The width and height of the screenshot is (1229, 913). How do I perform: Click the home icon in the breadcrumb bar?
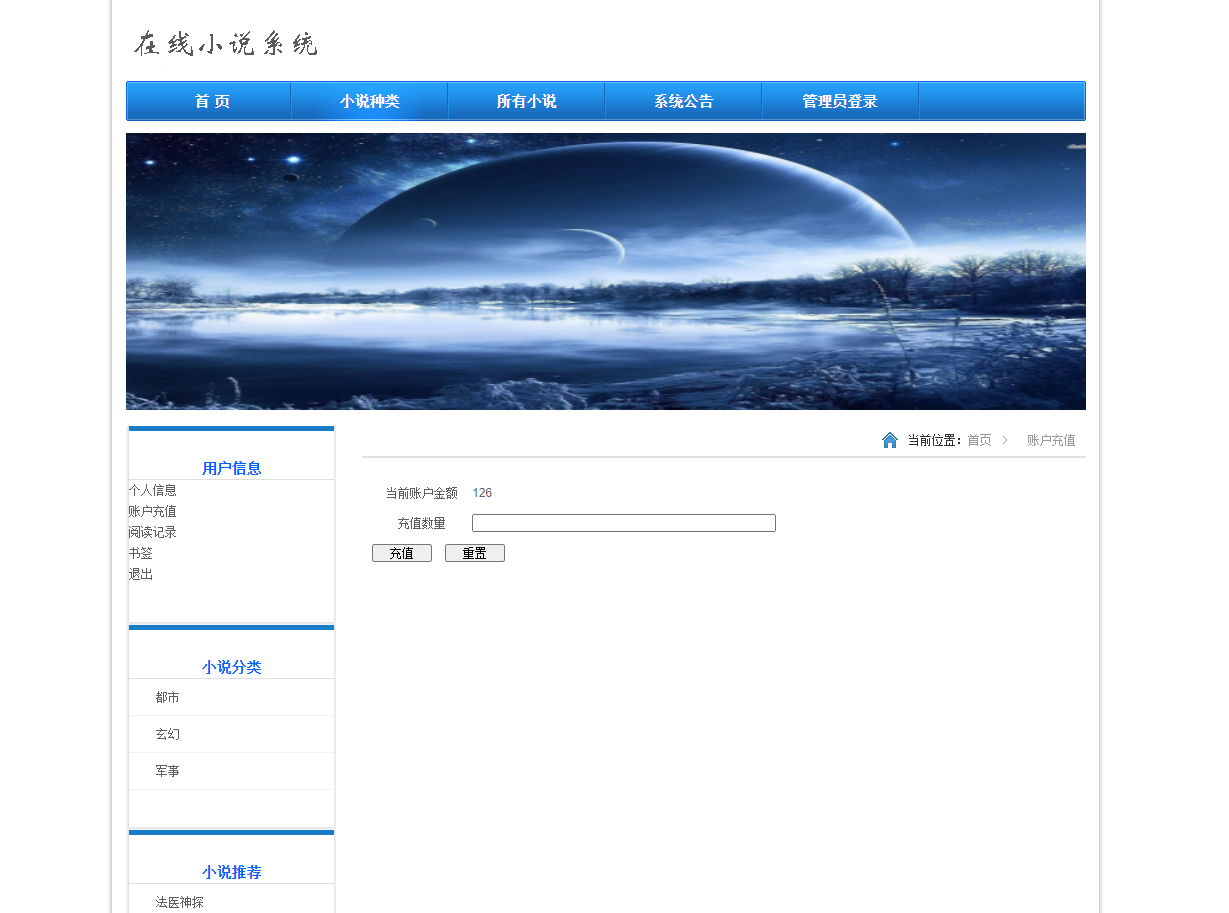click(890, 439)
